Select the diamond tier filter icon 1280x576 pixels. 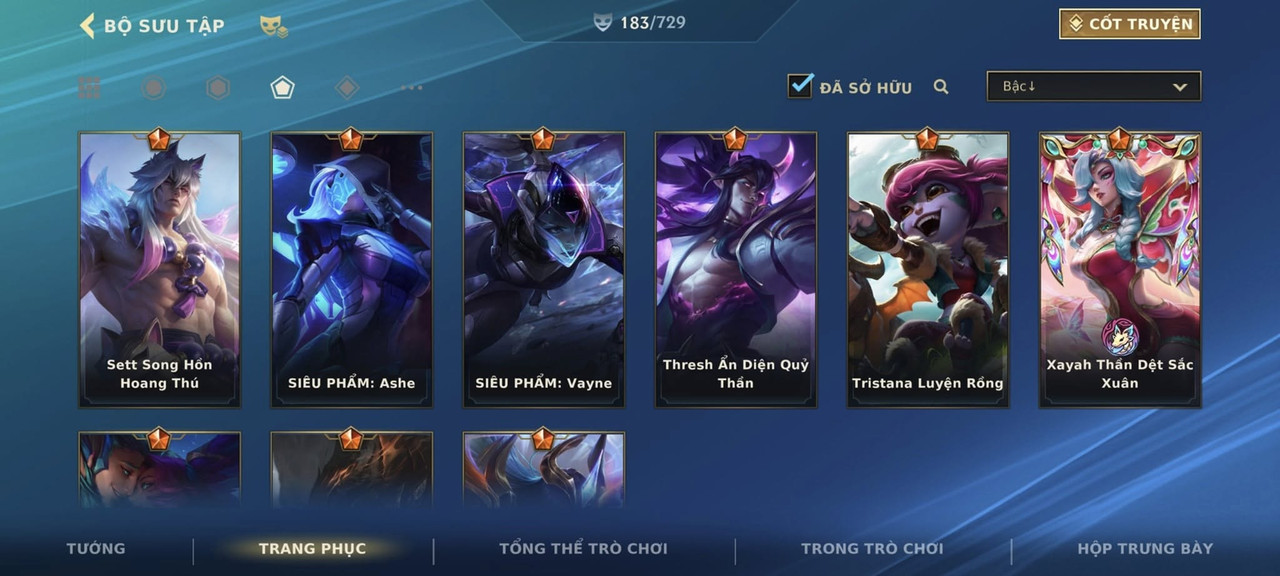point(347,88)
